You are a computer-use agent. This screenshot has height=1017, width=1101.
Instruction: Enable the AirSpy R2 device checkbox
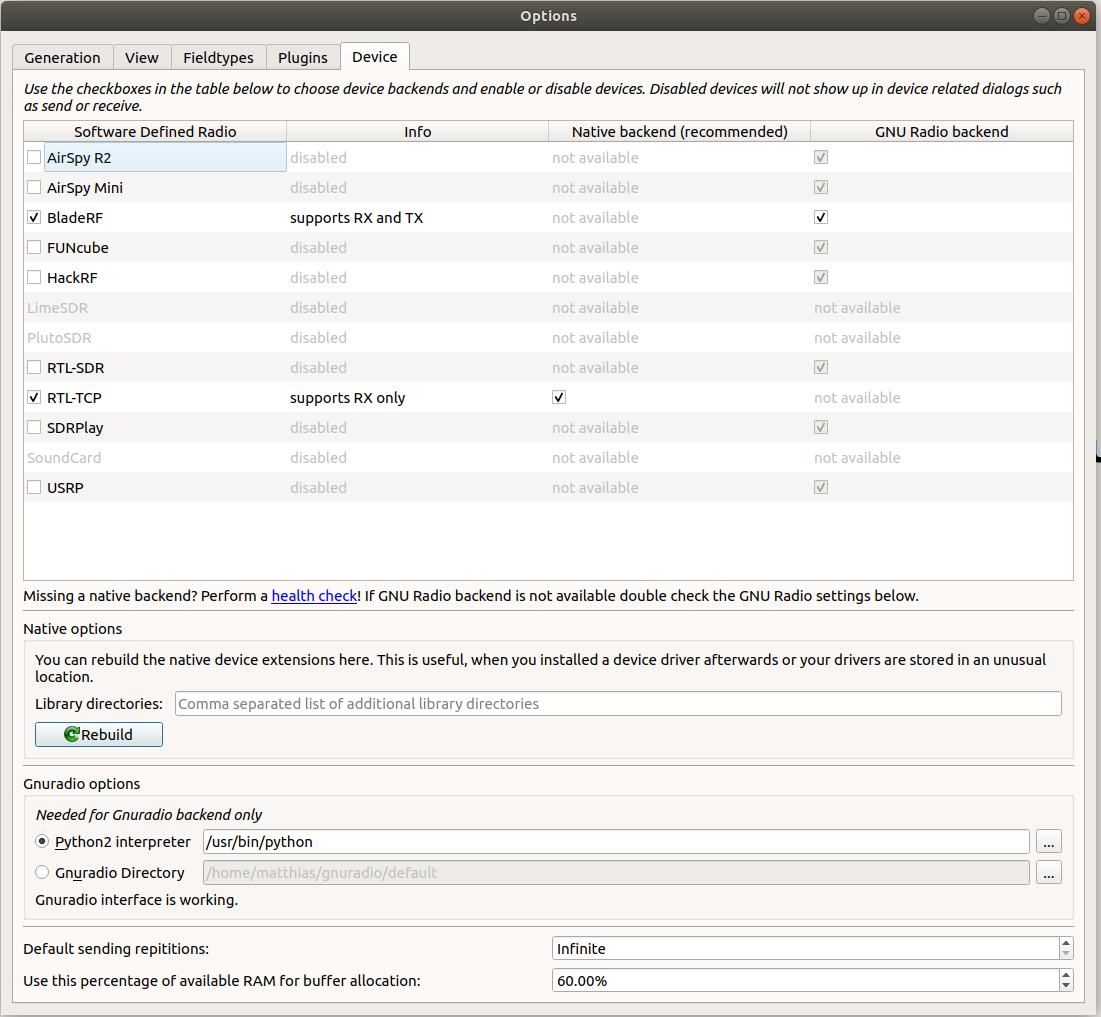point(34,157)
